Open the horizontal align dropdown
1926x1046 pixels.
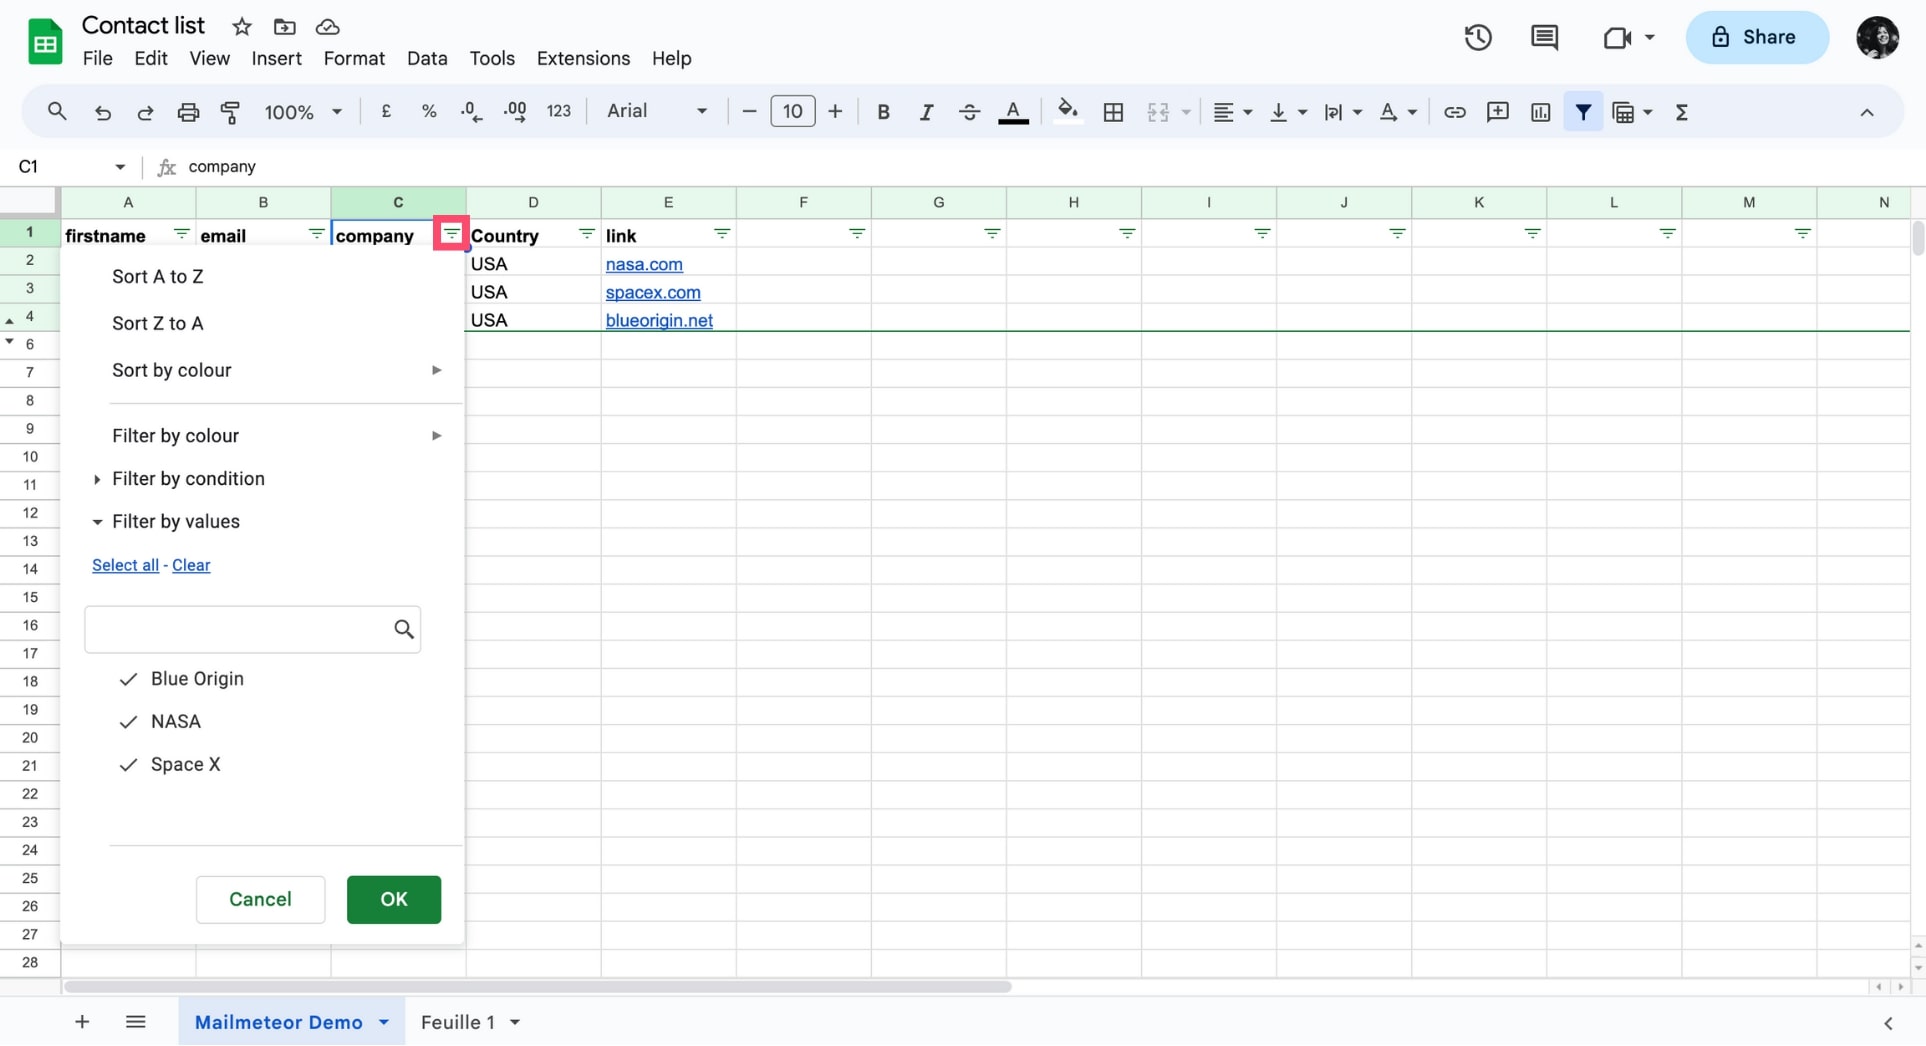[x=1232, y=112]
